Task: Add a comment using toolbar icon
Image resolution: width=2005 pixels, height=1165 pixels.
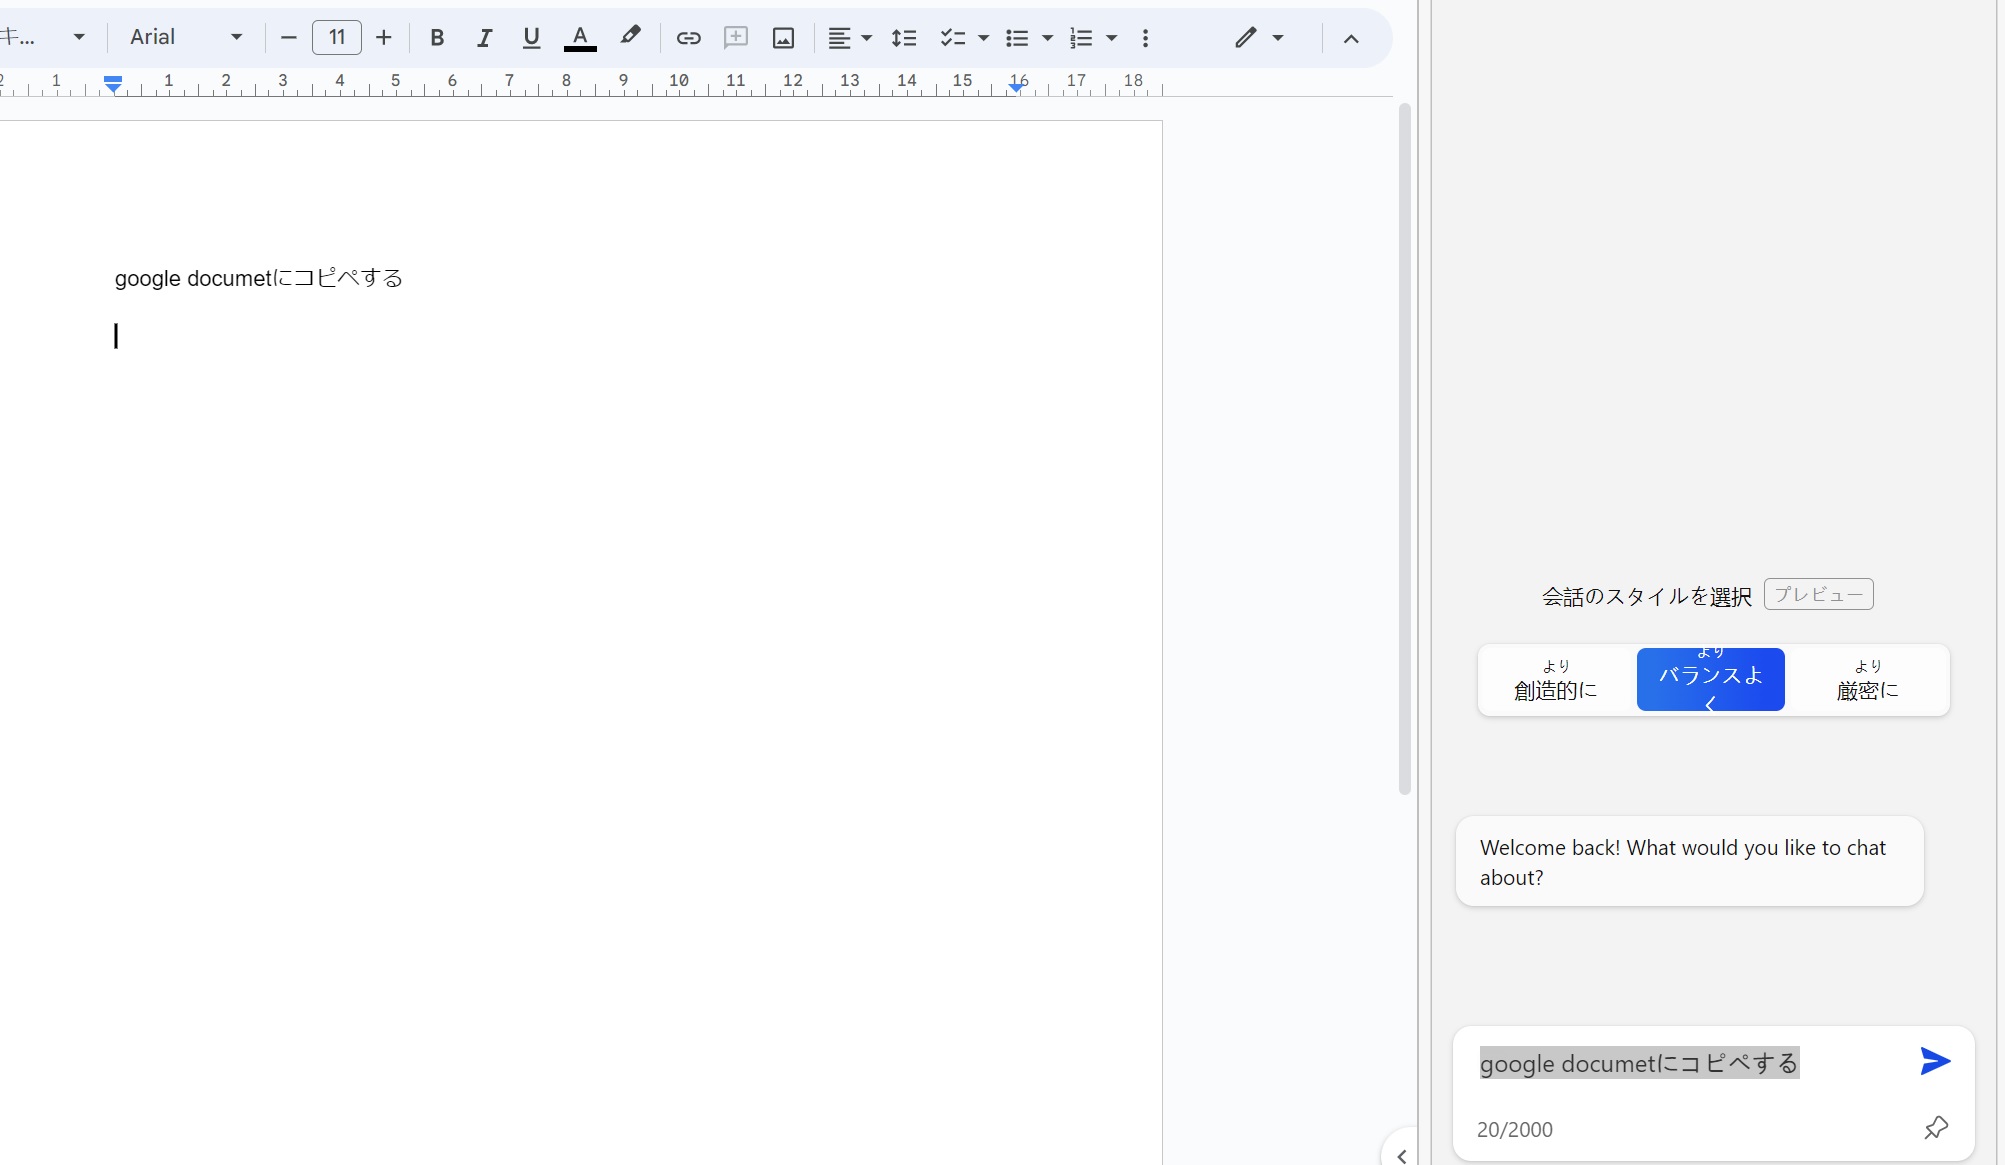Action: (x=736, y=38)
